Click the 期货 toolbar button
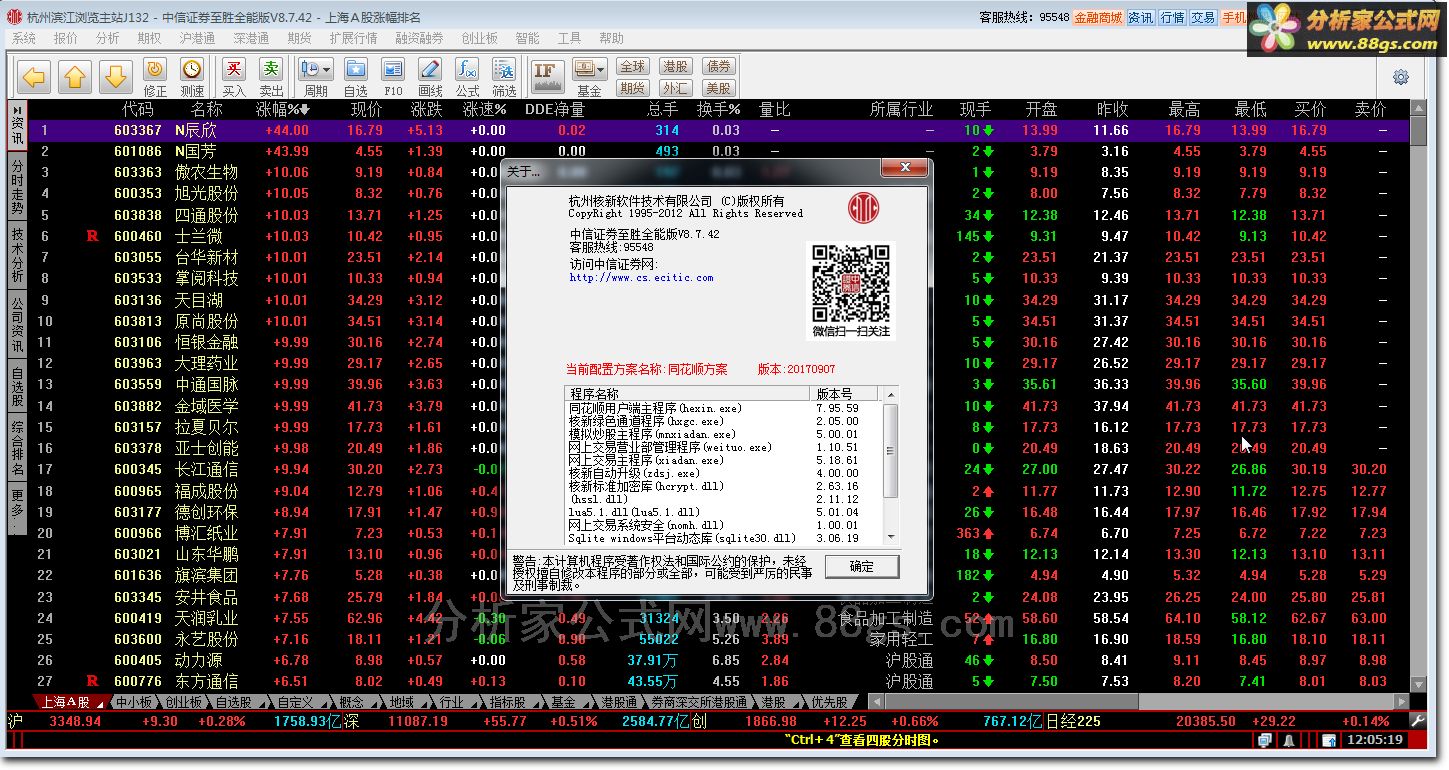This screenshot has height=770, width=1449. point(632,88)
